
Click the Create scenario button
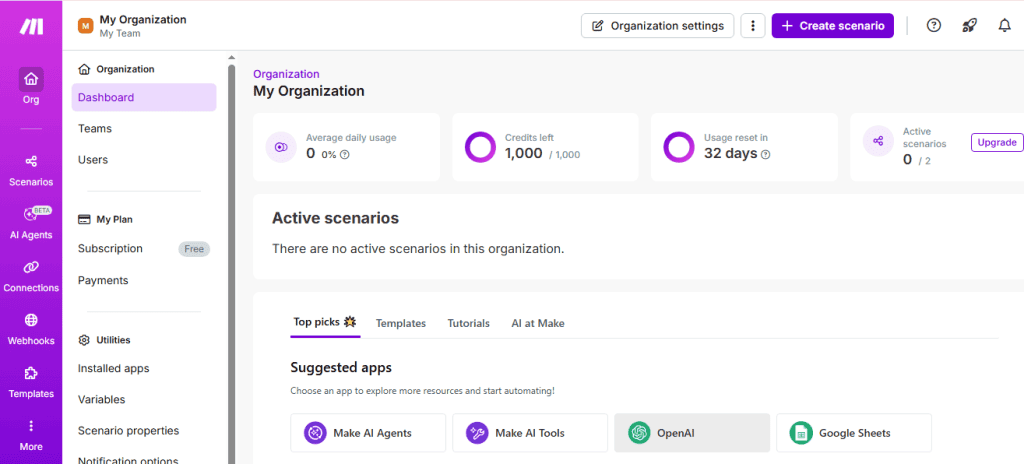832,26
